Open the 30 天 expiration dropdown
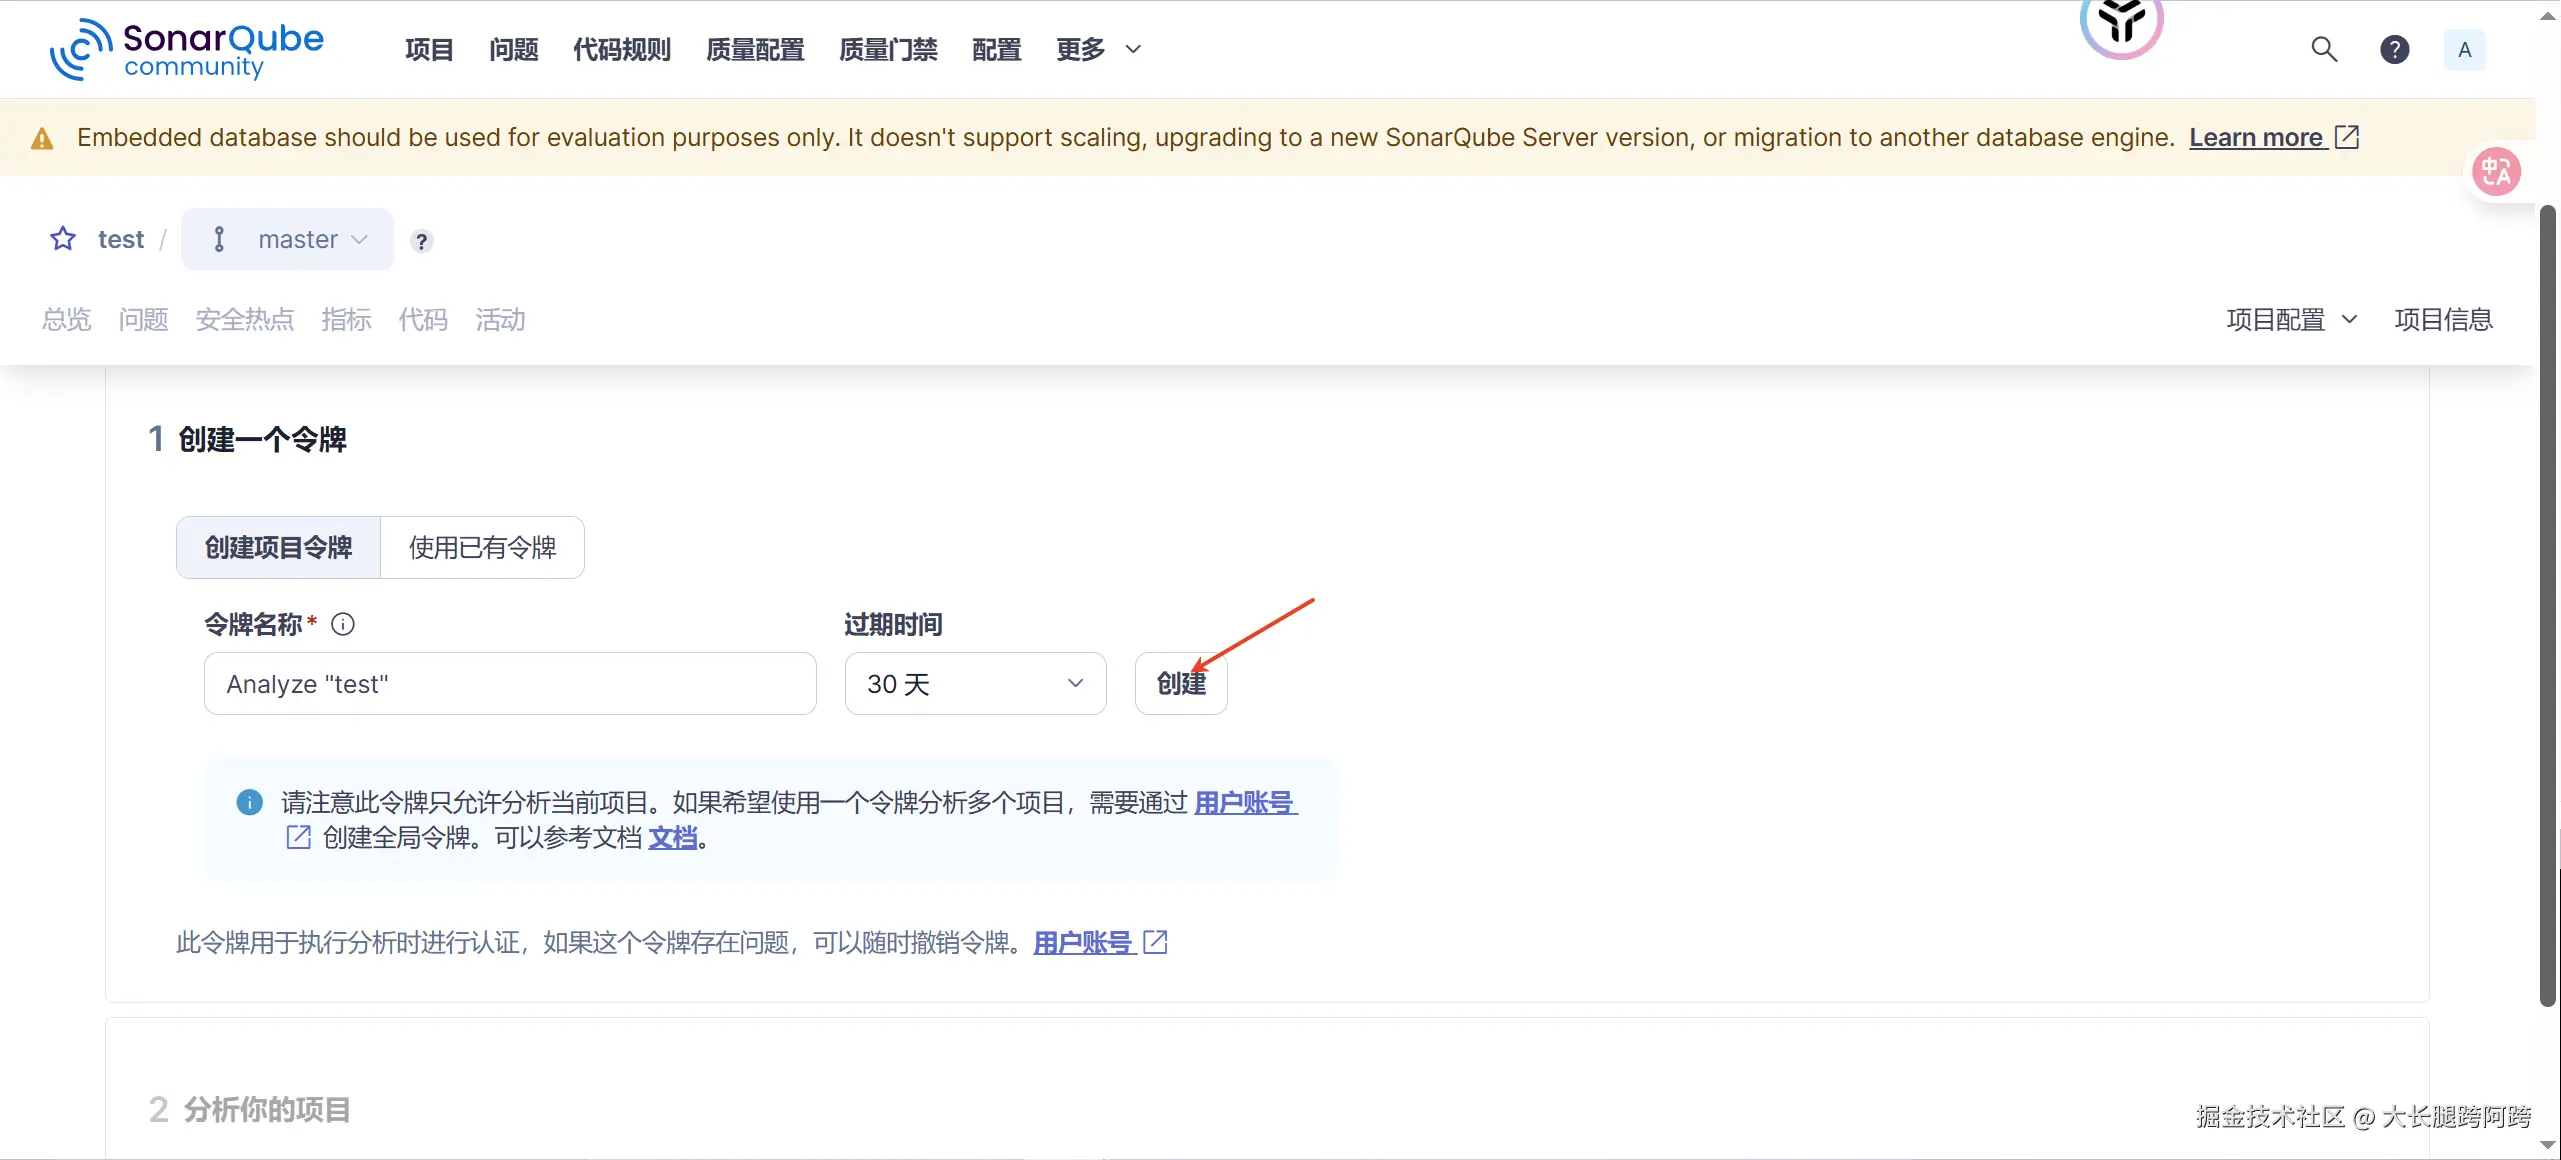 (x=975, y=684)
